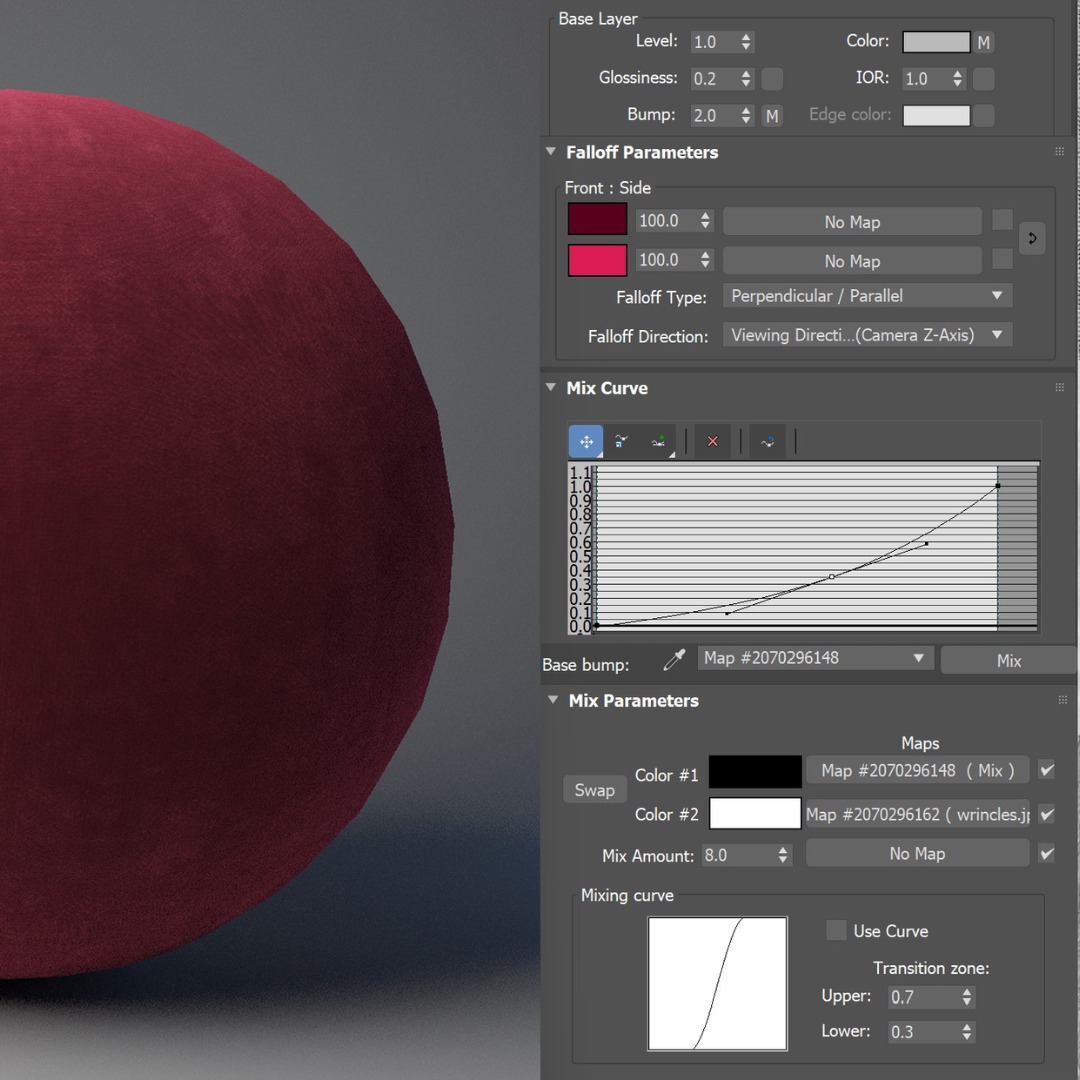1080x1080 pixels.
Task: Open the dark red Front color swatch
Action: pos(596,218)
